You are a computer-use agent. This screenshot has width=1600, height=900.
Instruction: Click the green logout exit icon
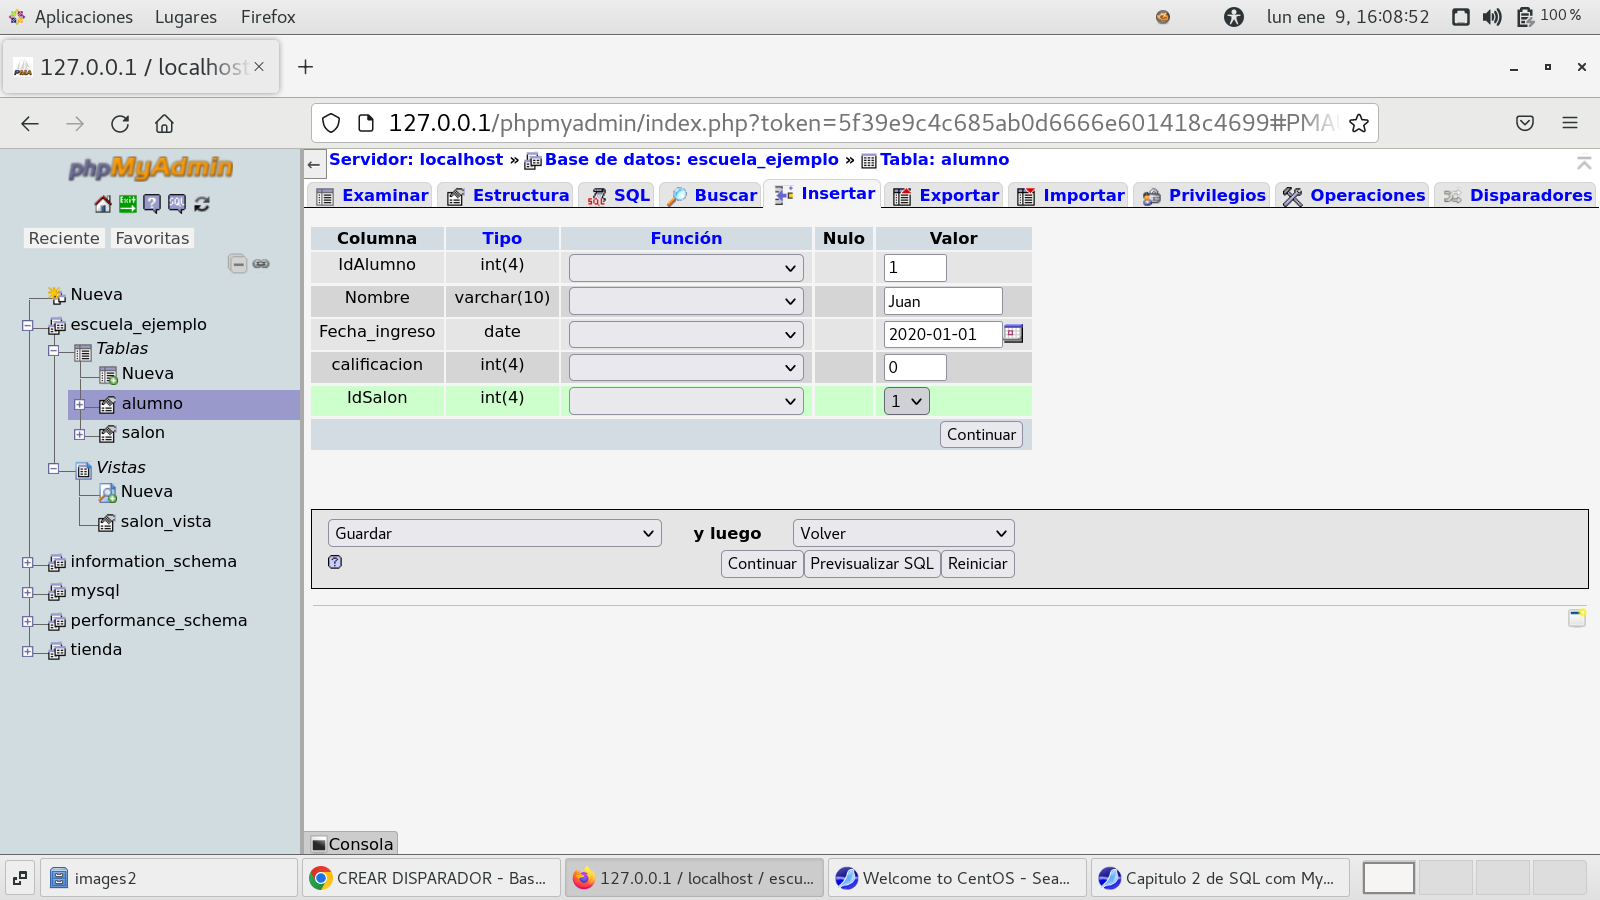128,204
